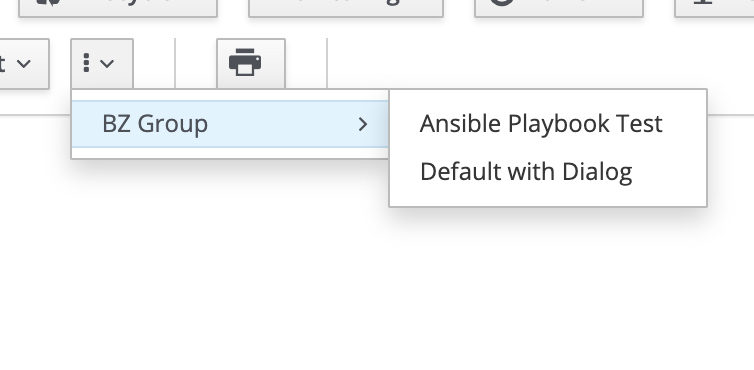Open the Ansible Playbook Test custom button
This screenshot has height=370, width=754.
point(541,124)
